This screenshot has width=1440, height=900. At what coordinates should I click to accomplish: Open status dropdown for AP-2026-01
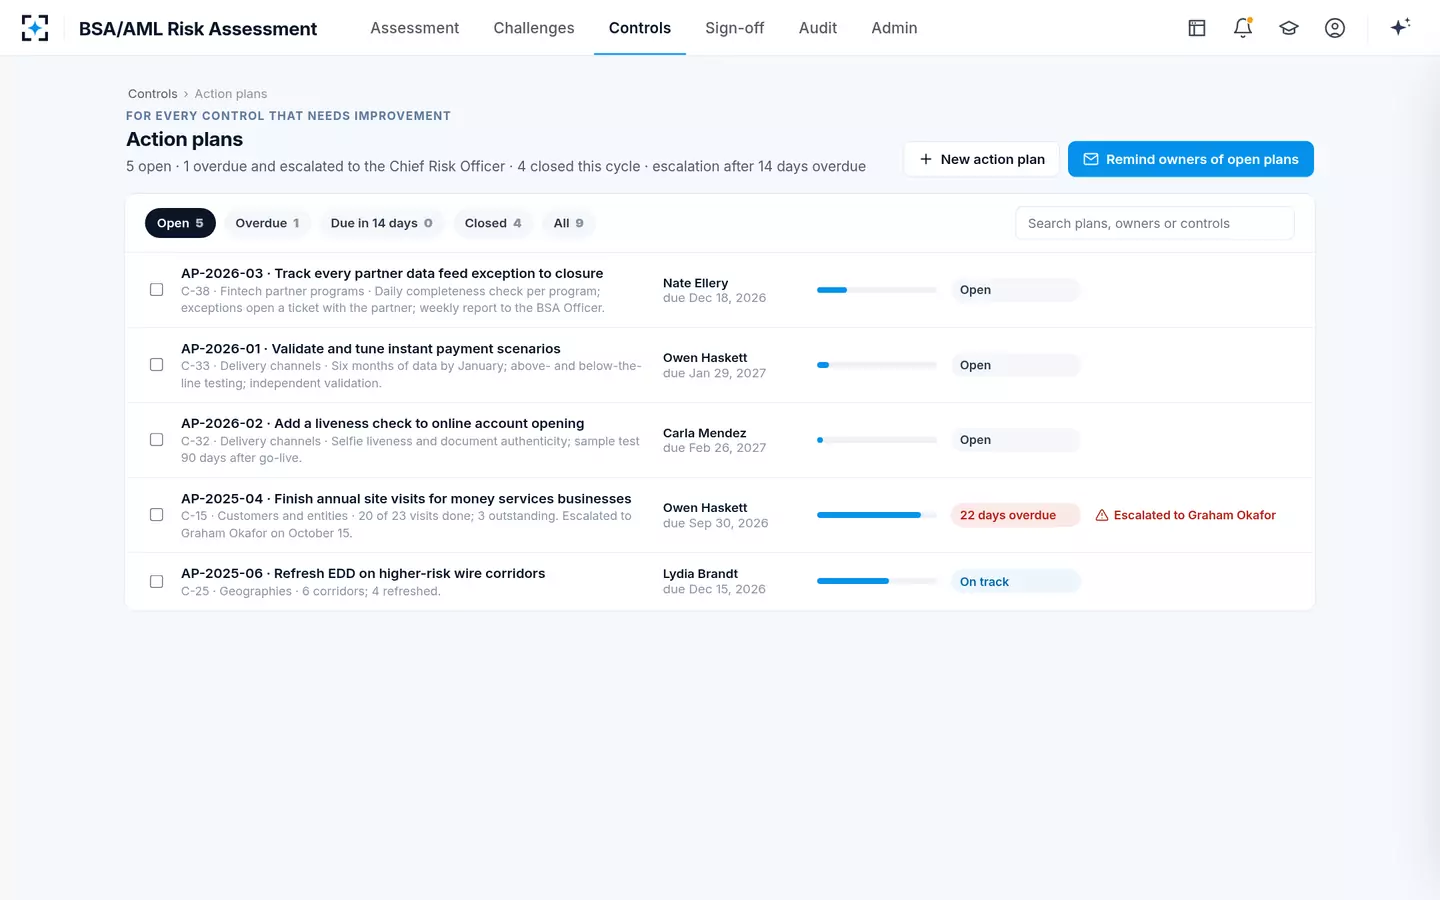tap(1015, 365)
